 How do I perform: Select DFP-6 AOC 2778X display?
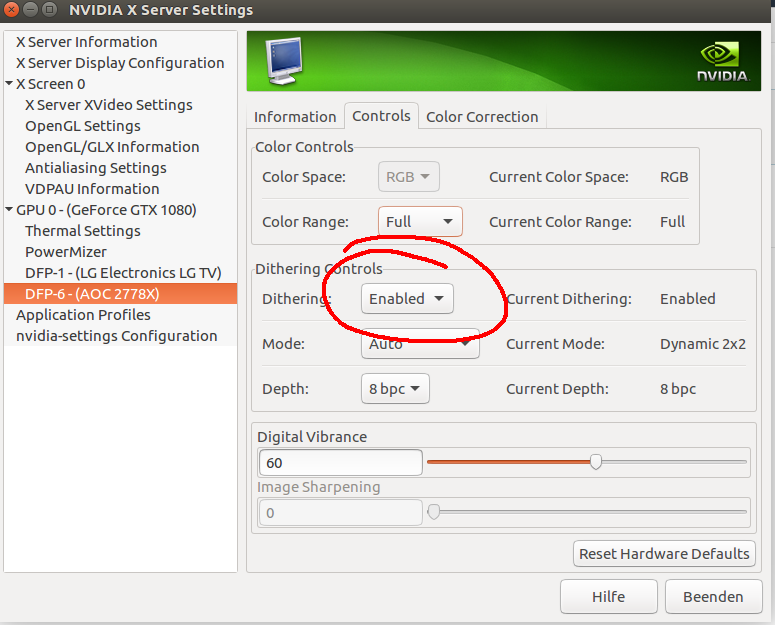[x=120, y=293]
